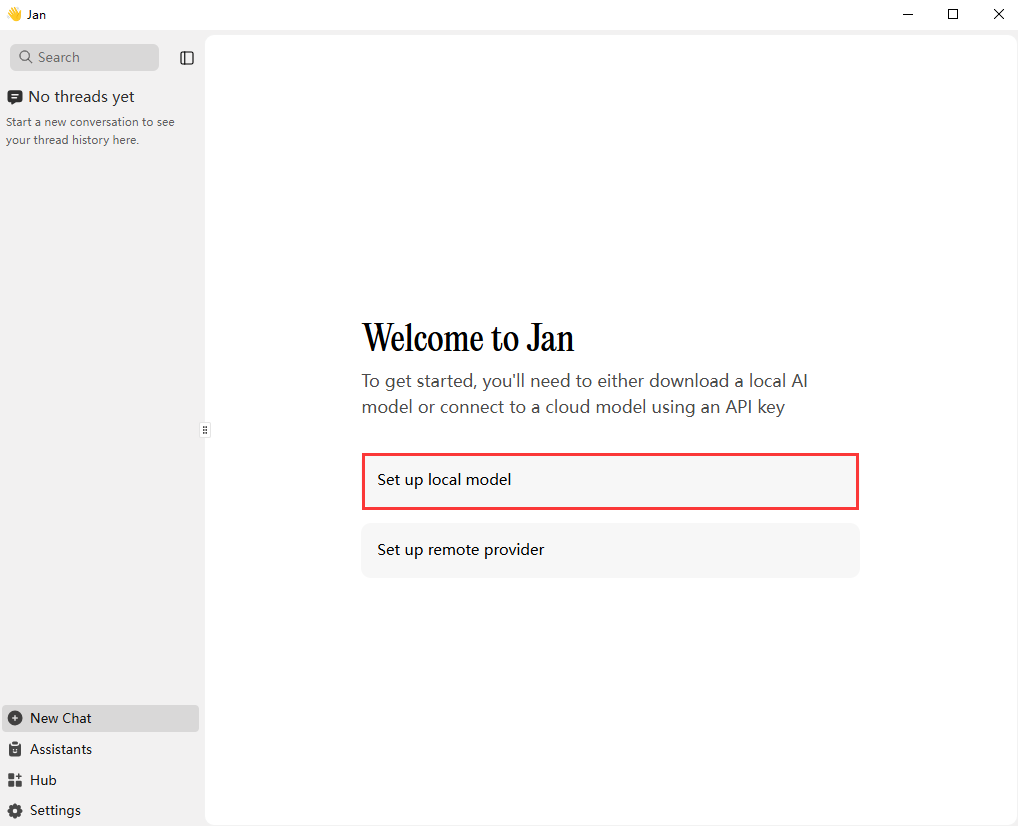Maximize the Jan window
Viewport: 1018px width, 826px height.
pos(953,14)
